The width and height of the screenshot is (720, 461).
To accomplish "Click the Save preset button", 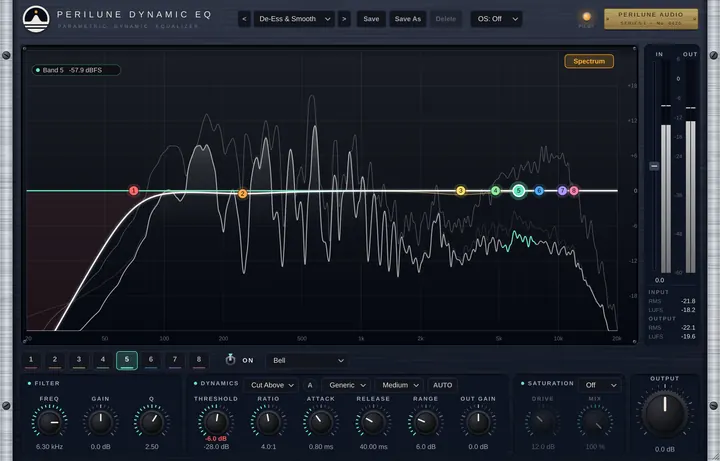I will pyautogui.click(x=371, y=19).
